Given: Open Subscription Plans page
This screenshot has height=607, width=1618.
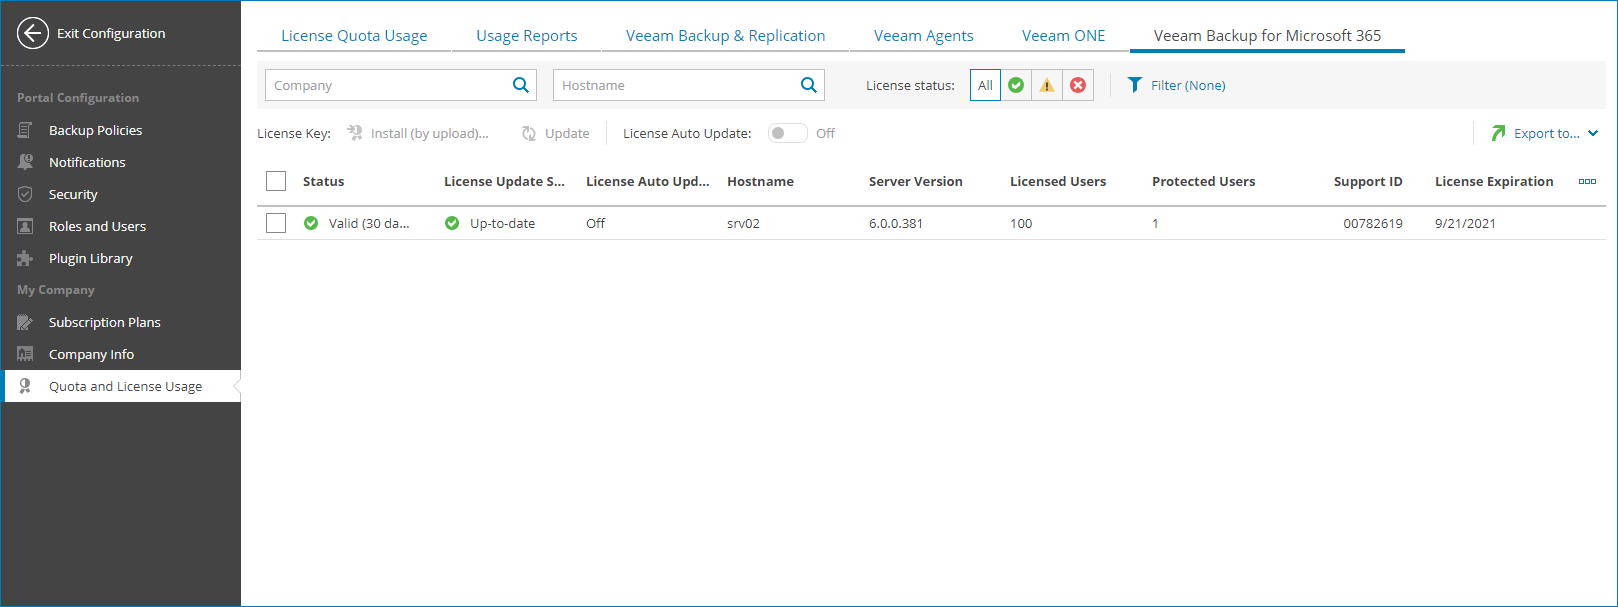Looking at the screenshot, I should point(105,322).
